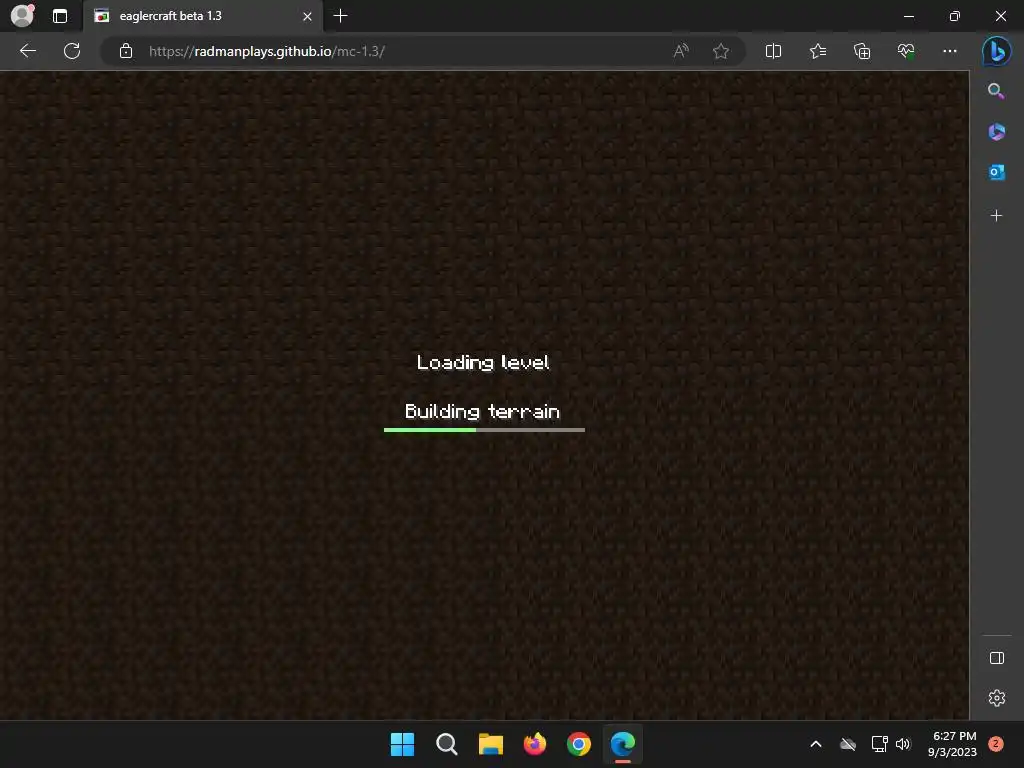Open Browser essentials heart icon
Image resolution: width=1024 pixels, height=768 pixels.
906,51
